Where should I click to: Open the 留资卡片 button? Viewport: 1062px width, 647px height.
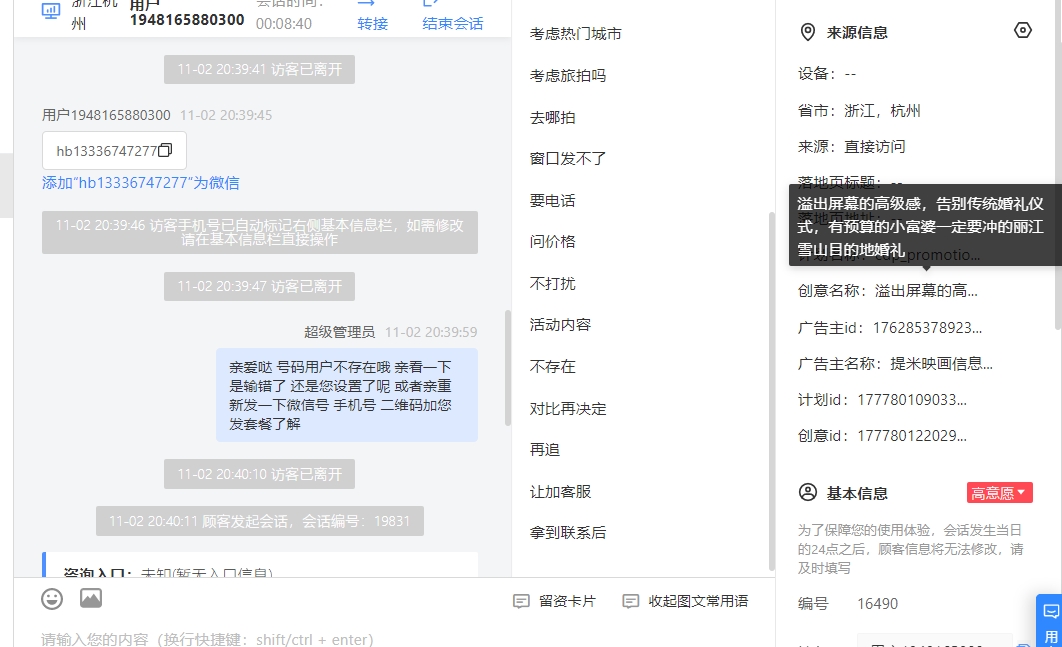[555, 602]
